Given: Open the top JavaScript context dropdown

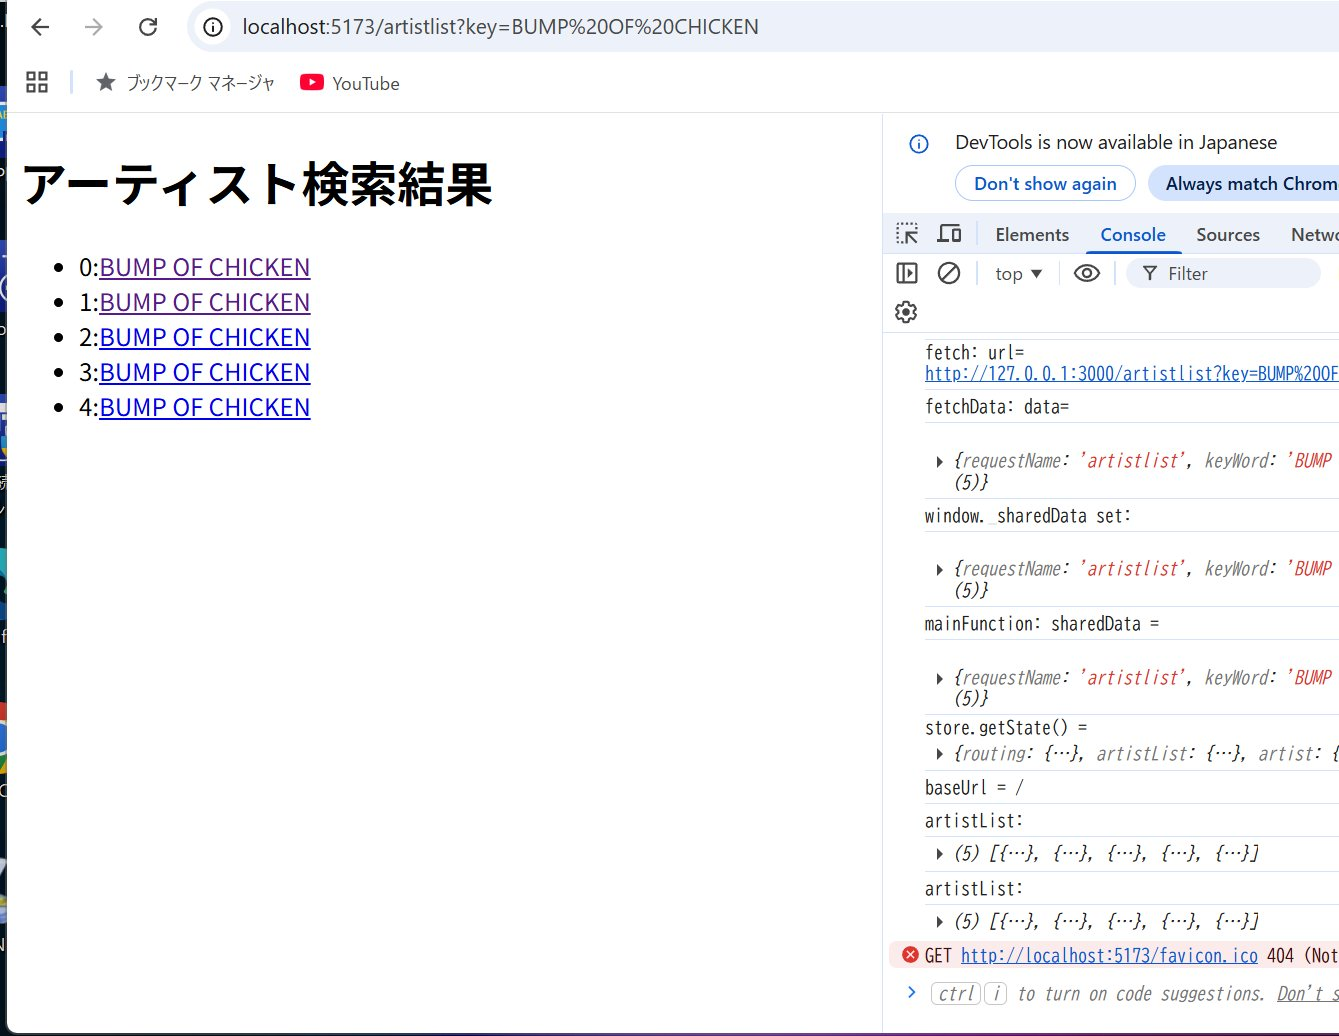Looking at the screenshot, I should pos(1018,273).
